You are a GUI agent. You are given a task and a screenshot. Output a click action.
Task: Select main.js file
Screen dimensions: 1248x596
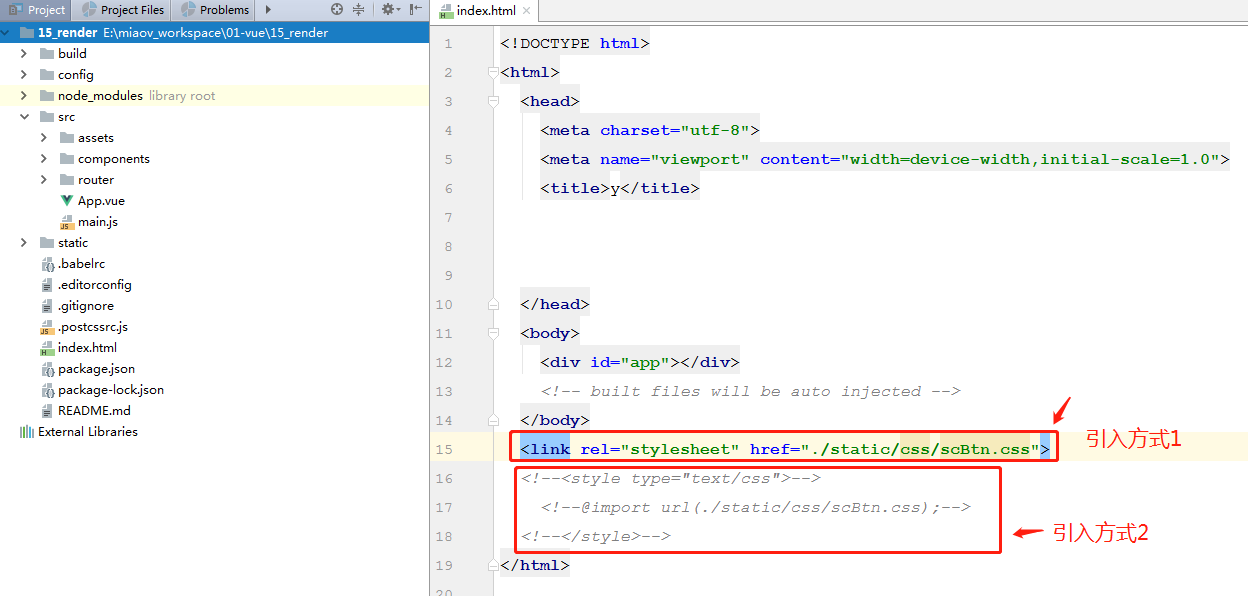pyautogui.click(x=98, y=221)
